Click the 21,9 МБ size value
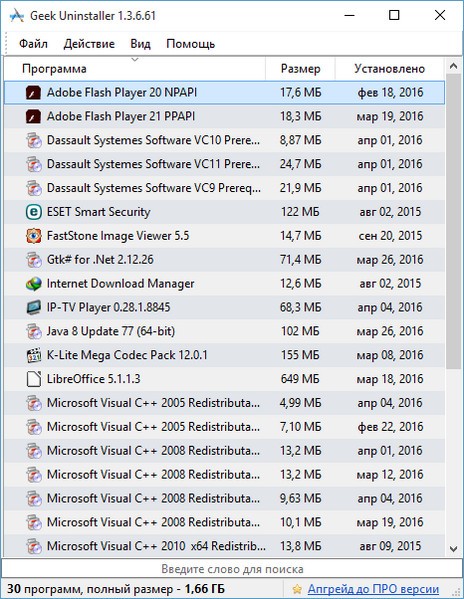The width and height of the screenshot is (464, 599). click(300, 188)
